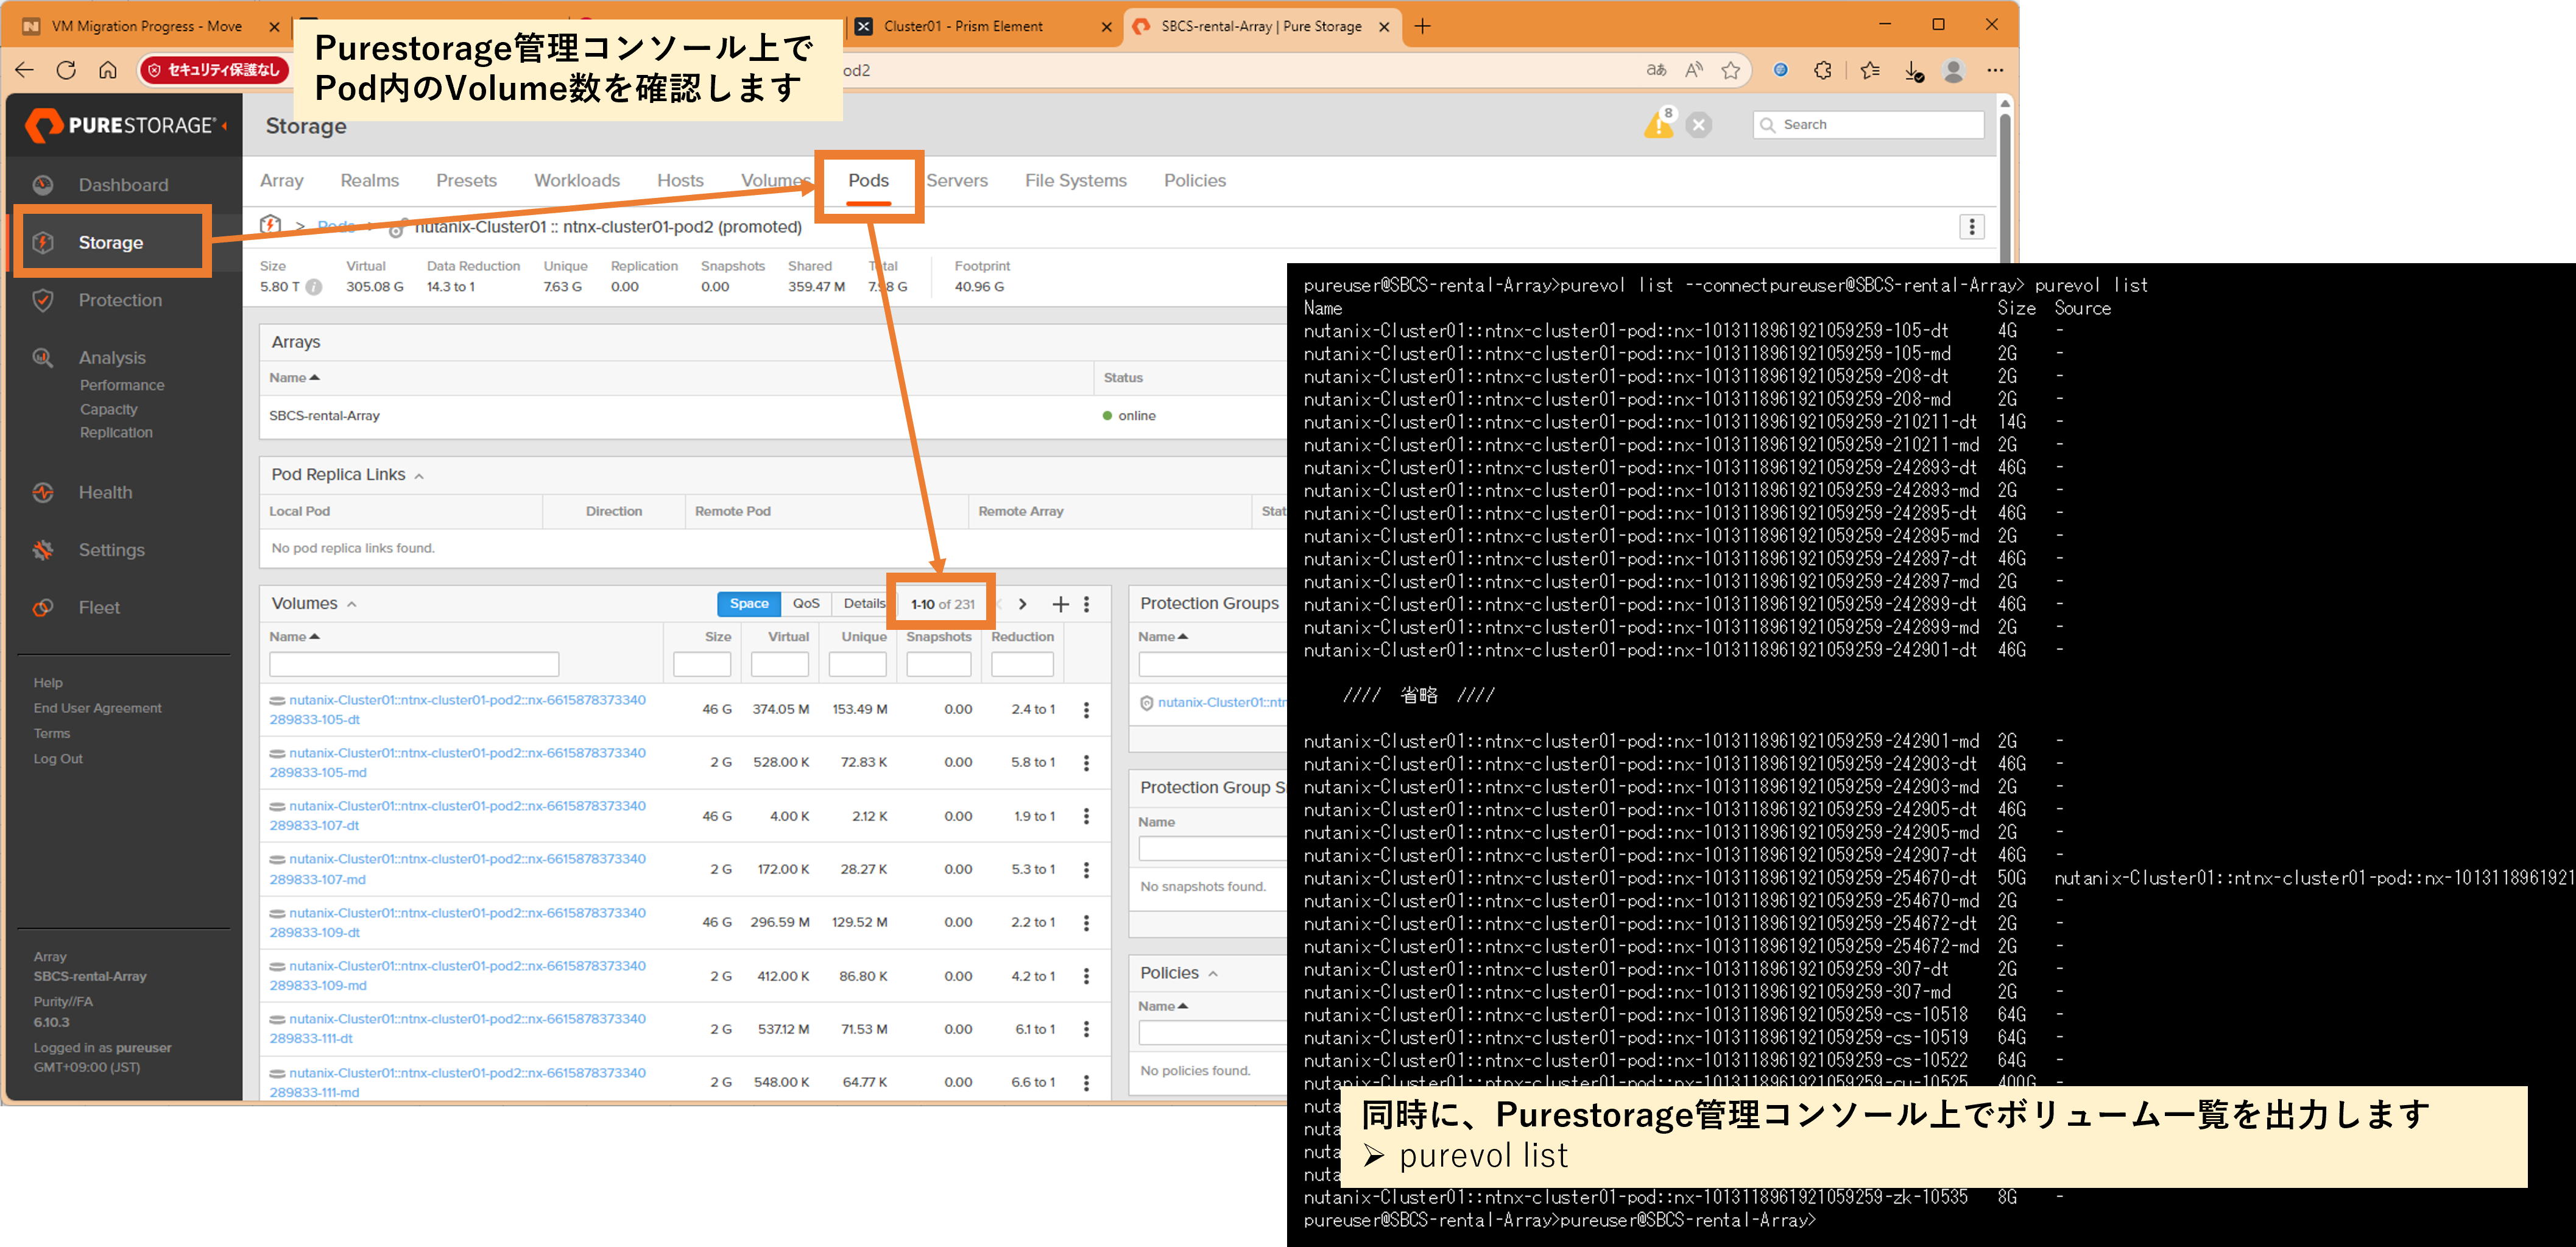This screenshot has height=1247, width=2576.
Task: Click the add volume plus icon
Action: pyautogui.click(x=1061, y=604)
